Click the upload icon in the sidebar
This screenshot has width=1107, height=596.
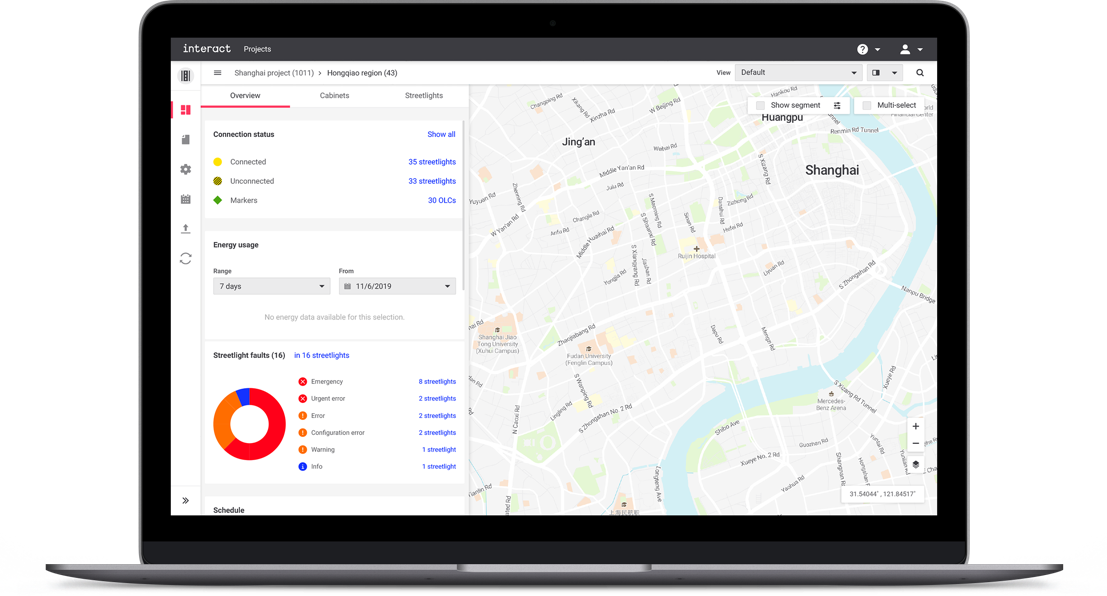click(x=186, y=229)
